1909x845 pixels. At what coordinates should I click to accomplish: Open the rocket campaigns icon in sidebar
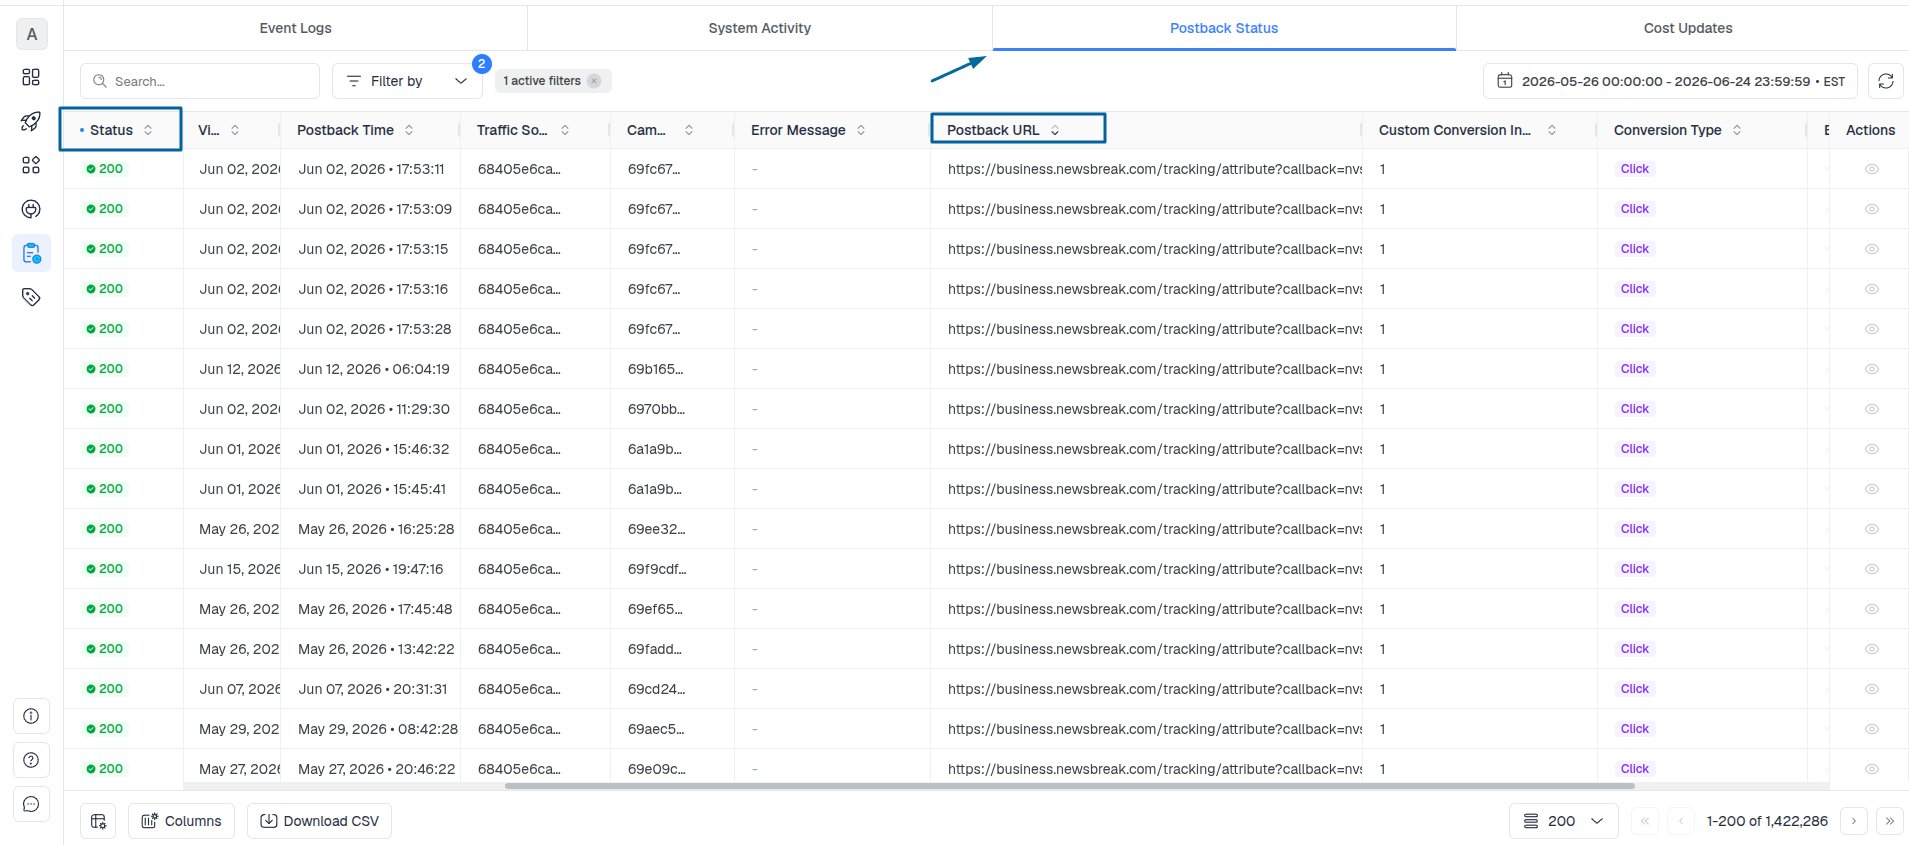pos(31,121)
